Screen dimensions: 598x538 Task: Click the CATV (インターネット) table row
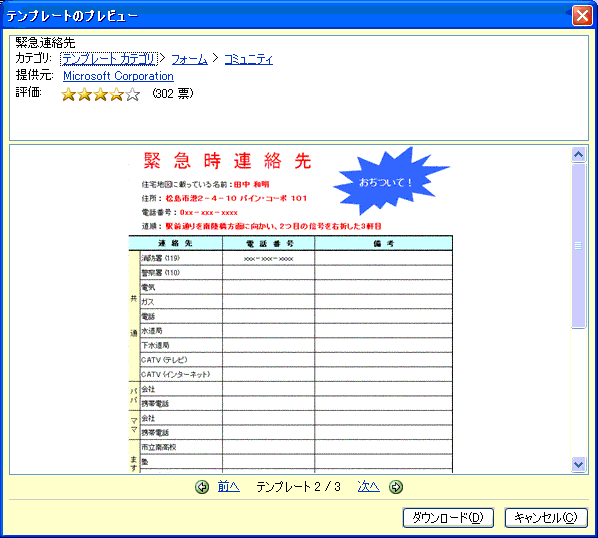(296, 374)
